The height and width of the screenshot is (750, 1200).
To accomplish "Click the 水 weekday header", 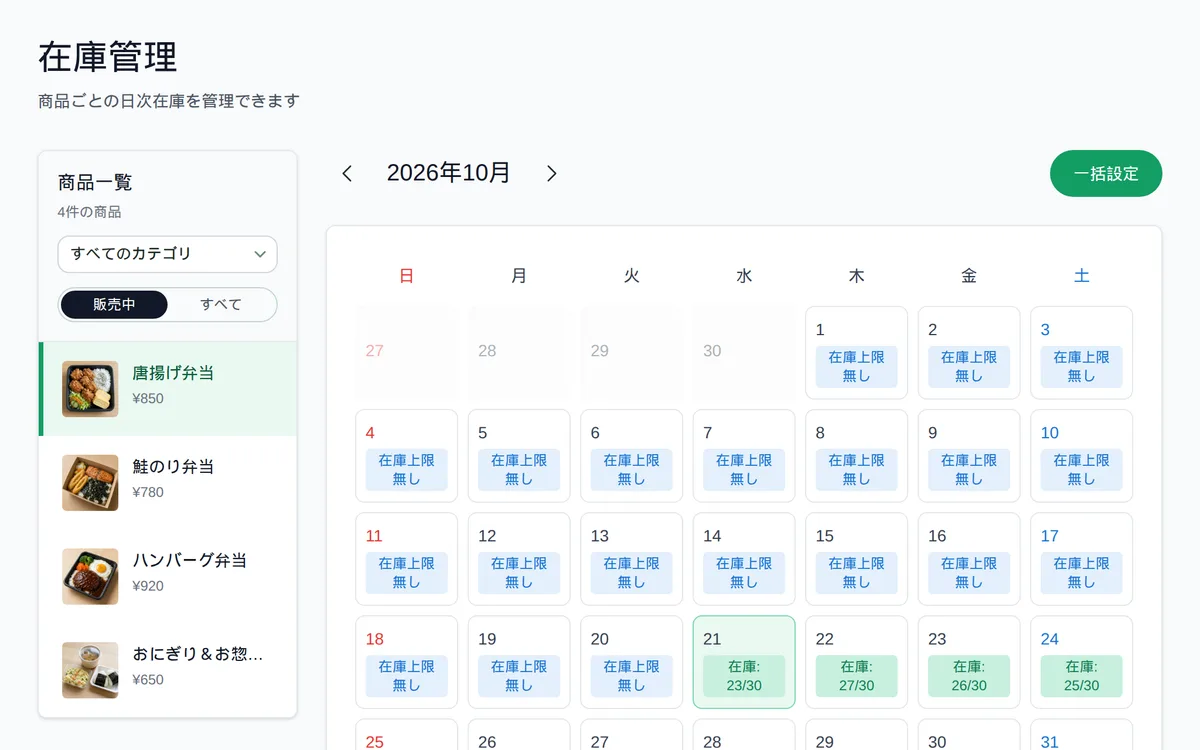I will tap(744, 276).
